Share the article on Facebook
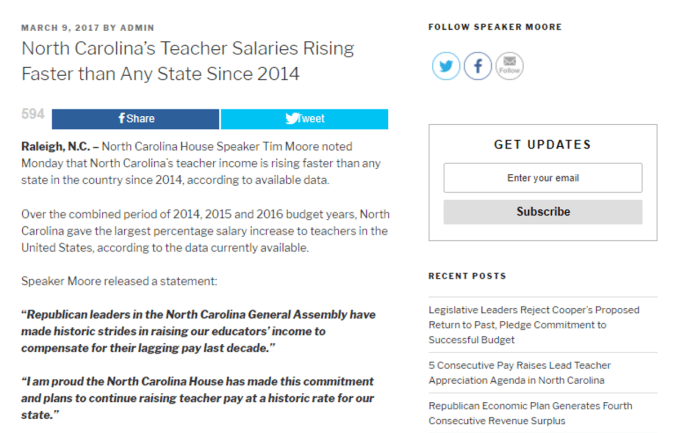Viewport: 676px width, 433px height. coord(136,118)
